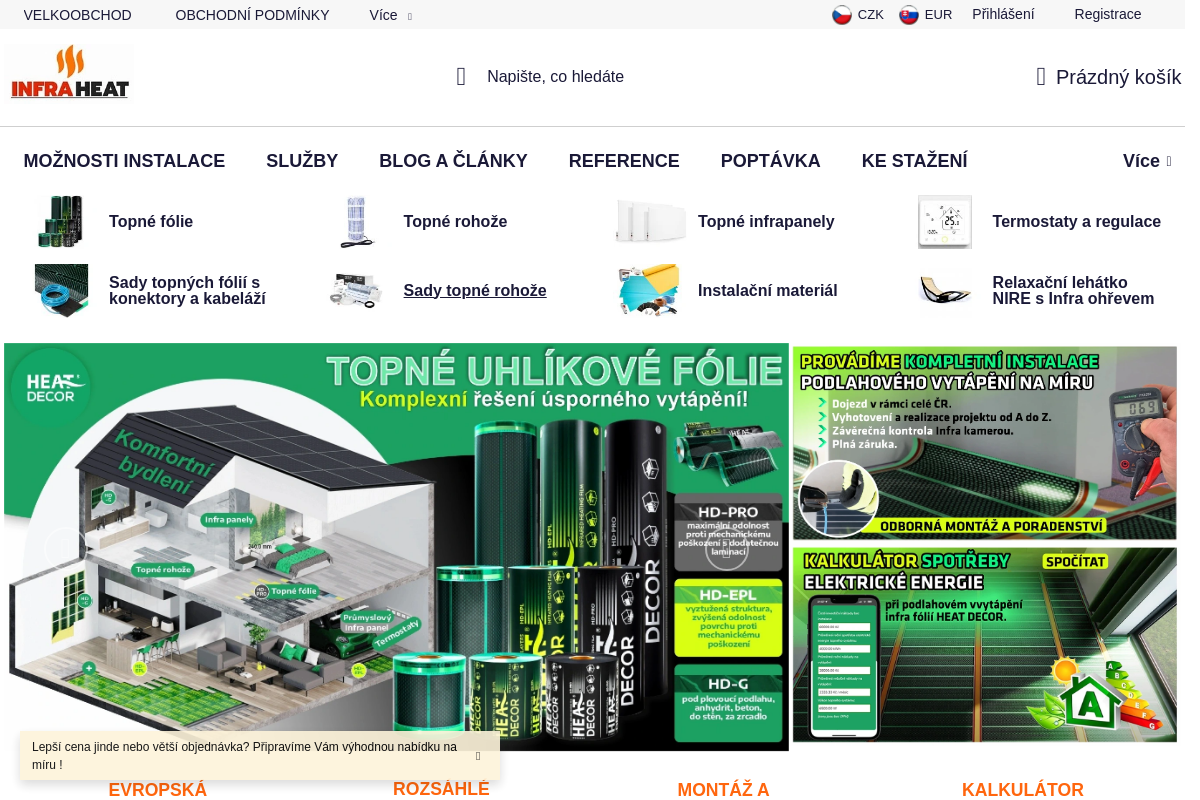Viewport: 1200px width, 800px height.
Task: Select the Czech flag for CZK currency
Action: click(841, 14)
